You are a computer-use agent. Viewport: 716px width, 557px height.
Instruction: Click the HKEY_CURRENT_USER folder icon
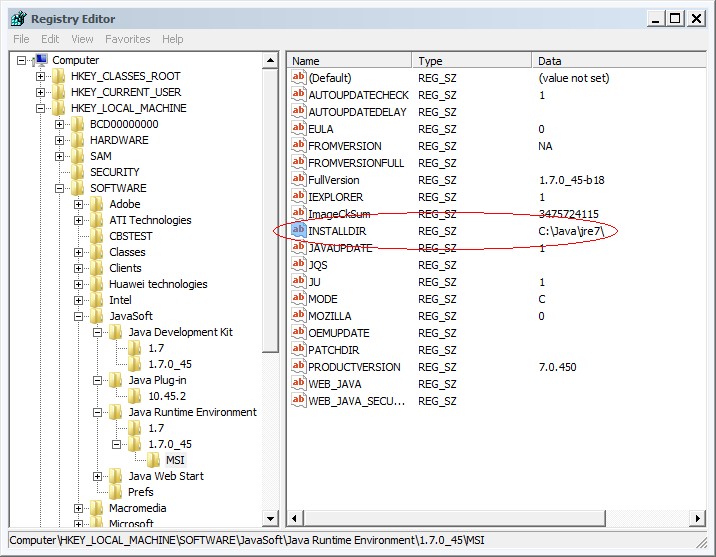[x=58, y=92]
